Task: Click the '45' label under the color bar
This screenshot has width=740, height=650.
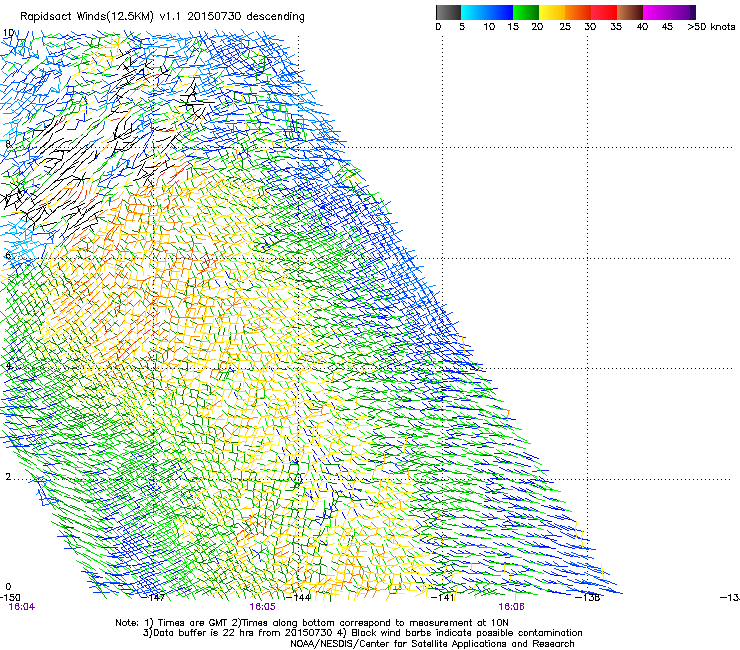Action: coord(667,27)
